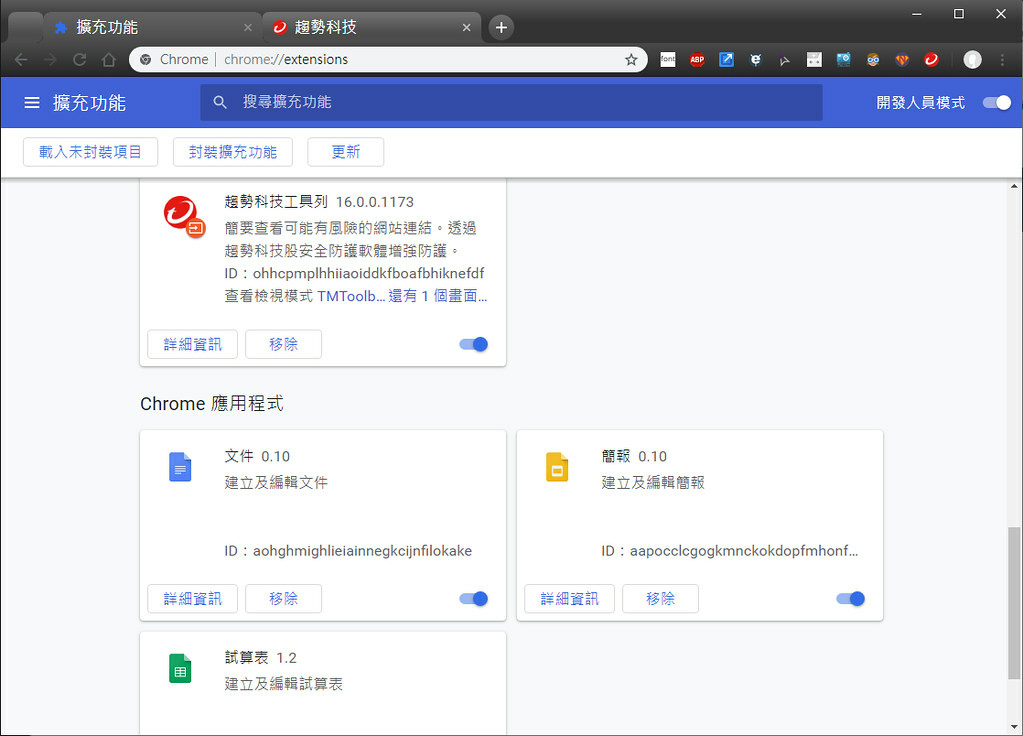Click 還有 1 個畫面 link
Viewport: 1023px width, 736px height.
click(x=438, y=296)
